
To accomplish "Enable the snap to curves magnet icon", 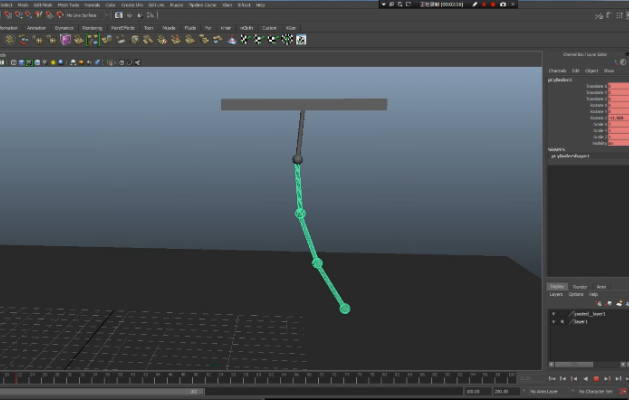I will coord(18,15).
